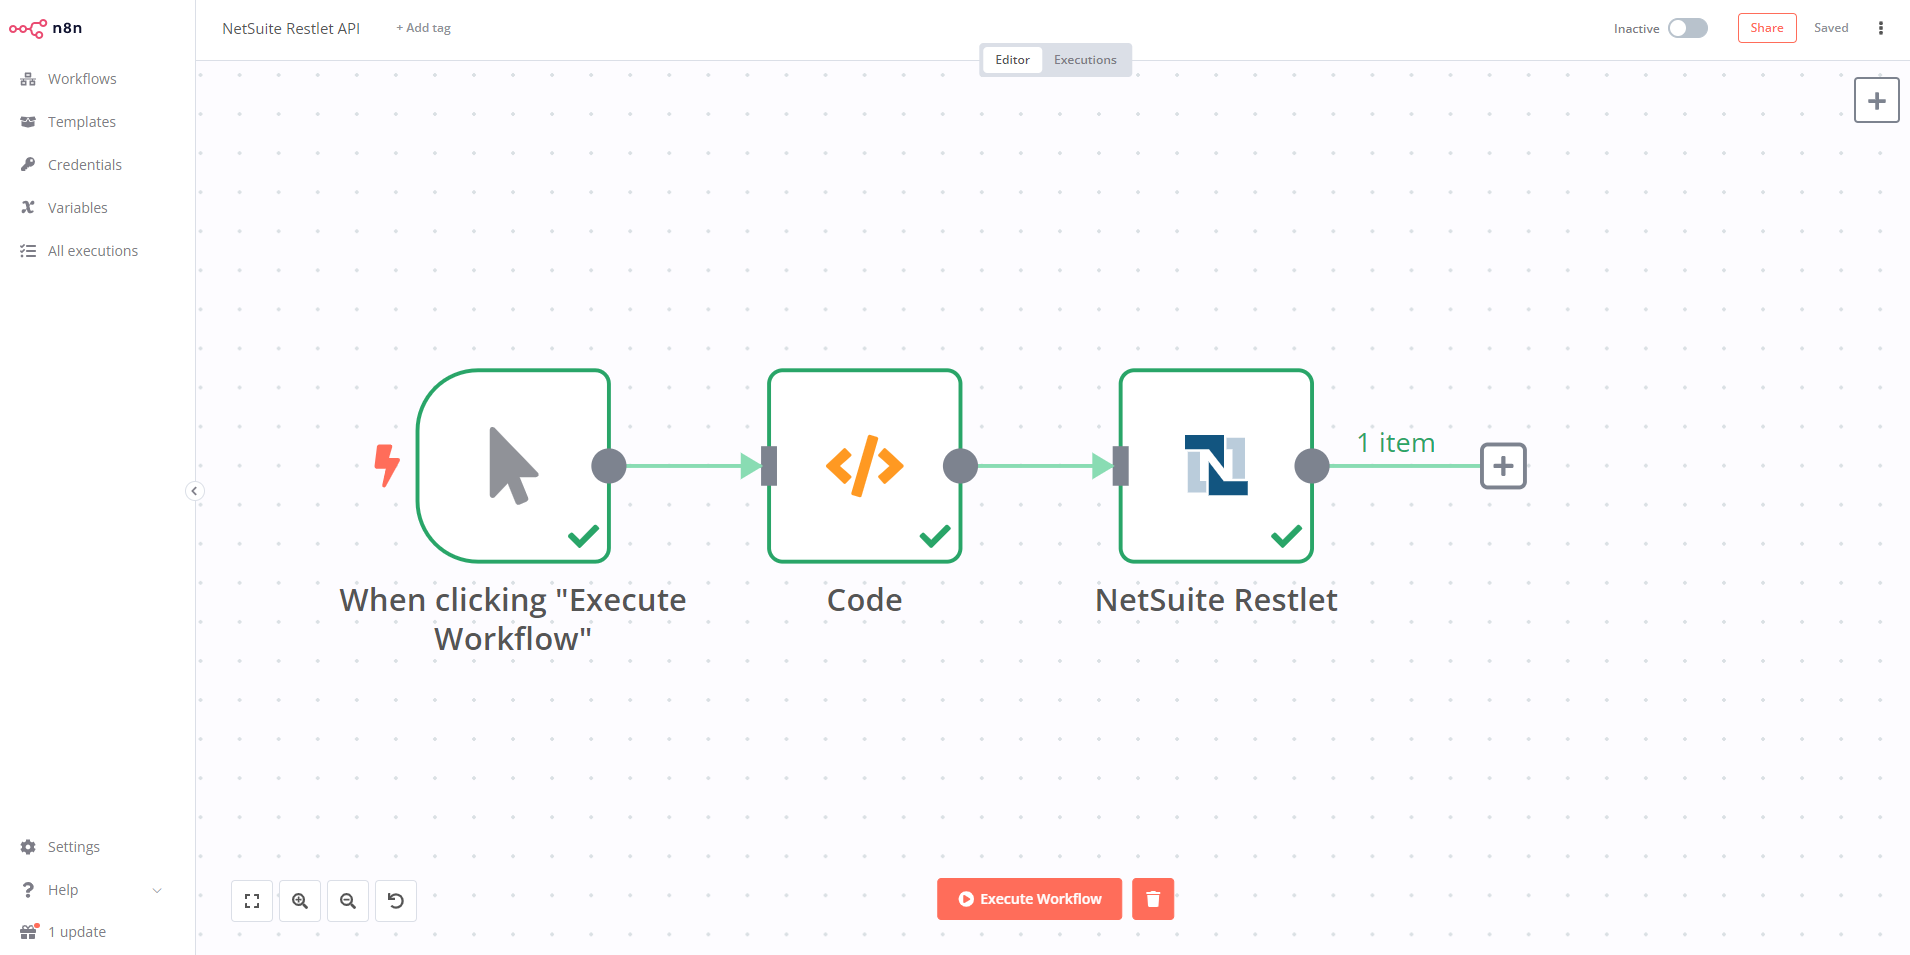Click the 'When clicking Execute Workflow' label
Viewport: 1910px width, 955px height.
[x=513, y=619]
